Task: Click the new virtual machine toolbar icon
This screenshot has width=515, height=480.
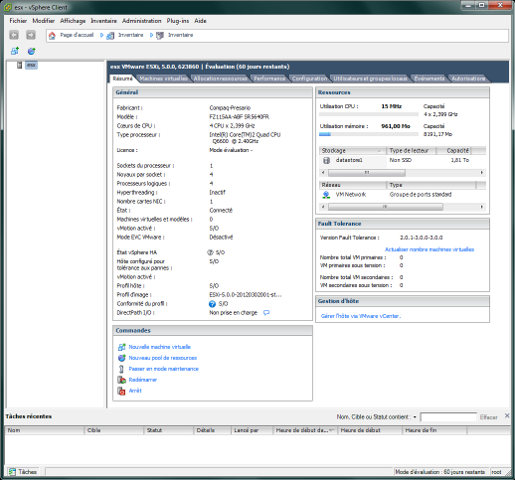Action: (x=15, y=51)
